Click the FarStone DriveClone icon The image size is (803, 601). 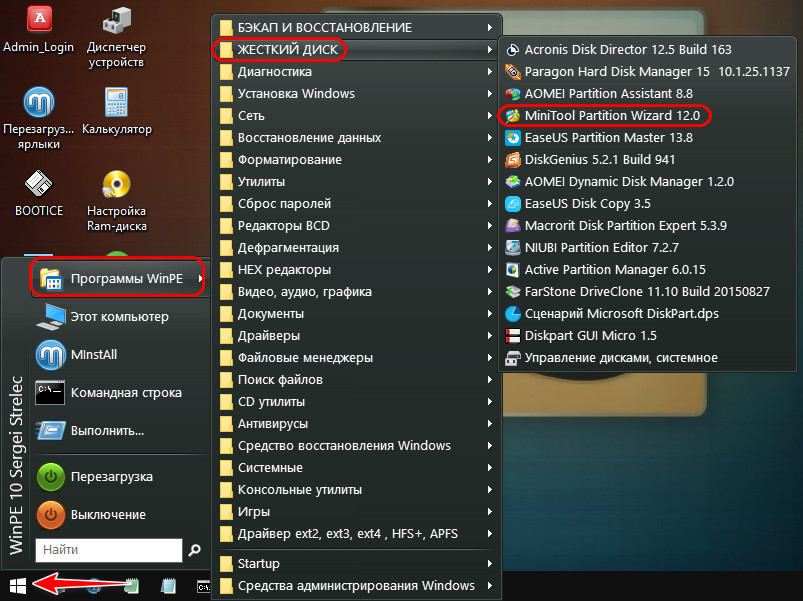point(512,292)
